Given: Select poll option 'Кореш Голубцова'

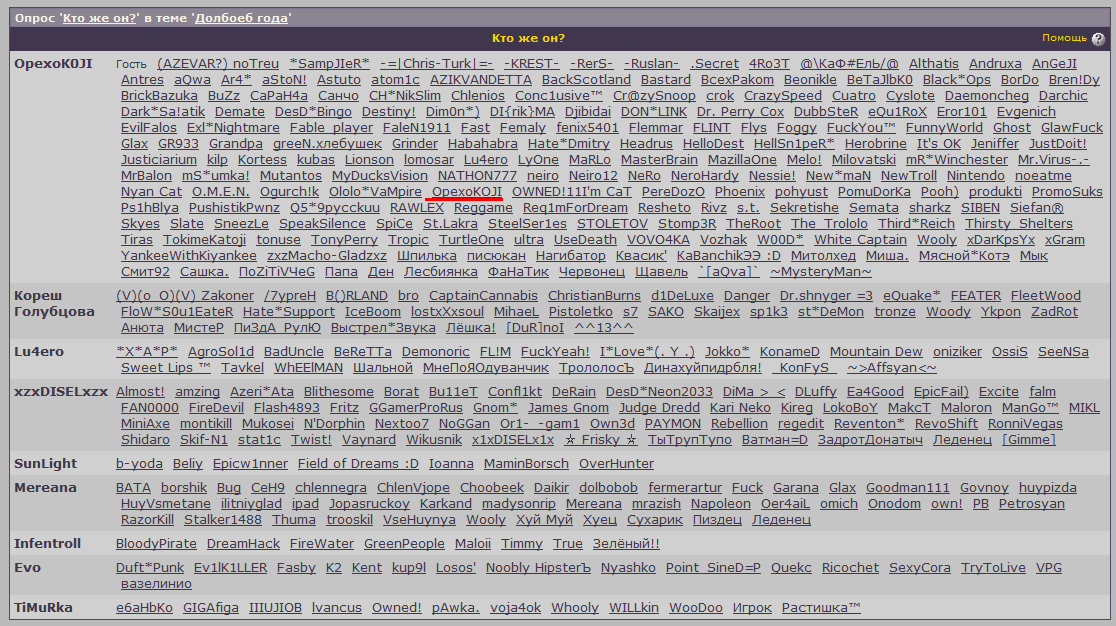Looking at the screenshot, I should pos(54,303).
